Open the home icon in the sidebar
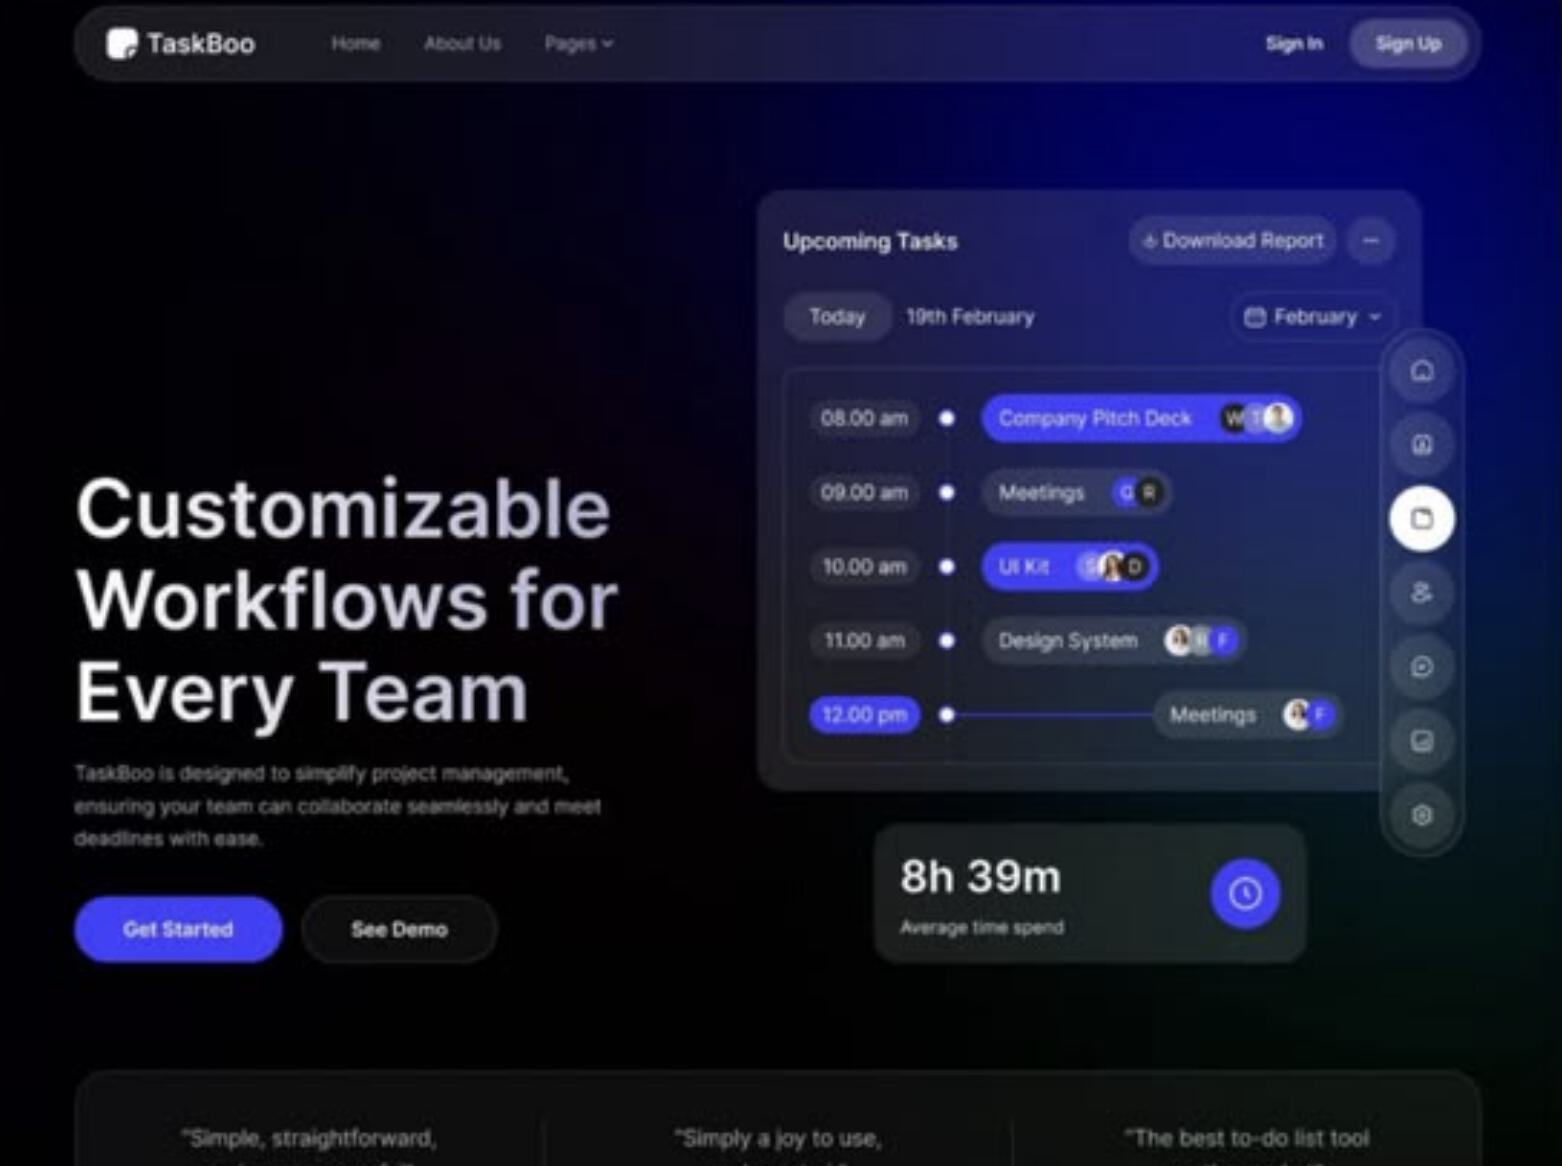Image resolution: width=1562 pixels, height=1166 pixels. 1421,371
